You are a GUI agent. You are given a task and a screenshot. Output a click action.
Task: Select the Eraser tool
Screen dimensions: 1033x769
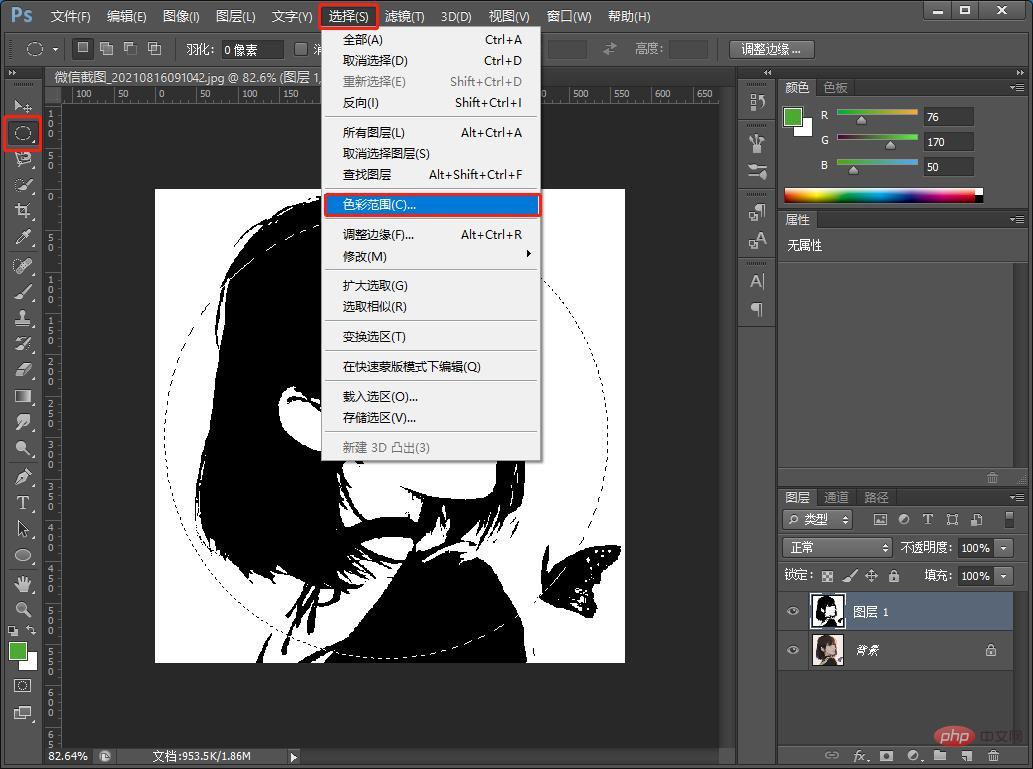(x=22, y=370)
